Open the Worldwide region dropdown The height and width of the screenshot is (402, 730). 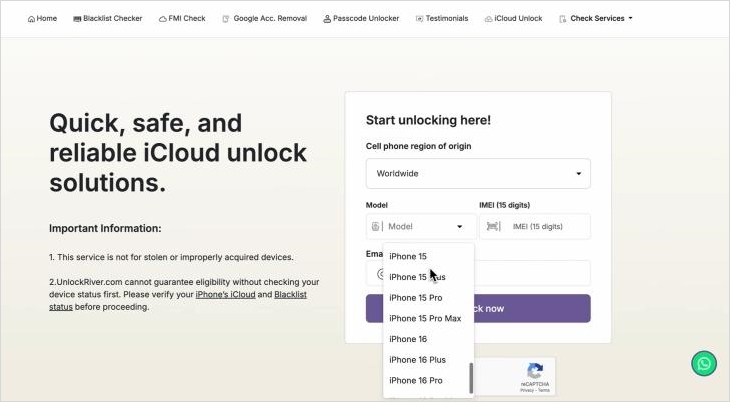pyautogui.click(x=478, y=173)
